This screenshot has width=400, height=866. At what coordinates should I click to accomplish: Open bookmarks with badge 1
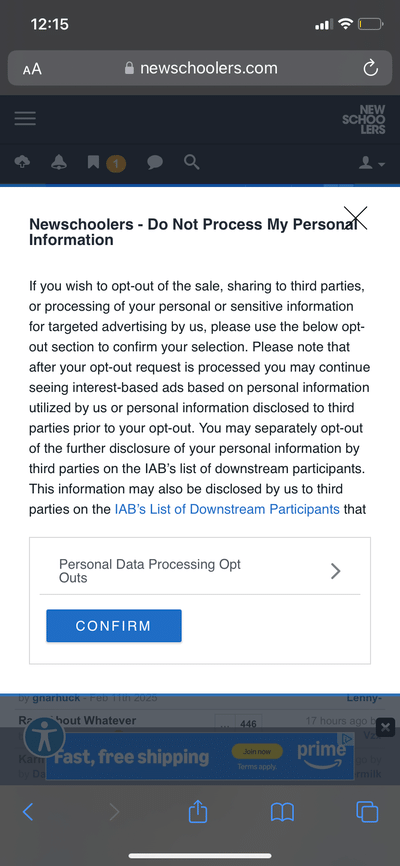107,163
